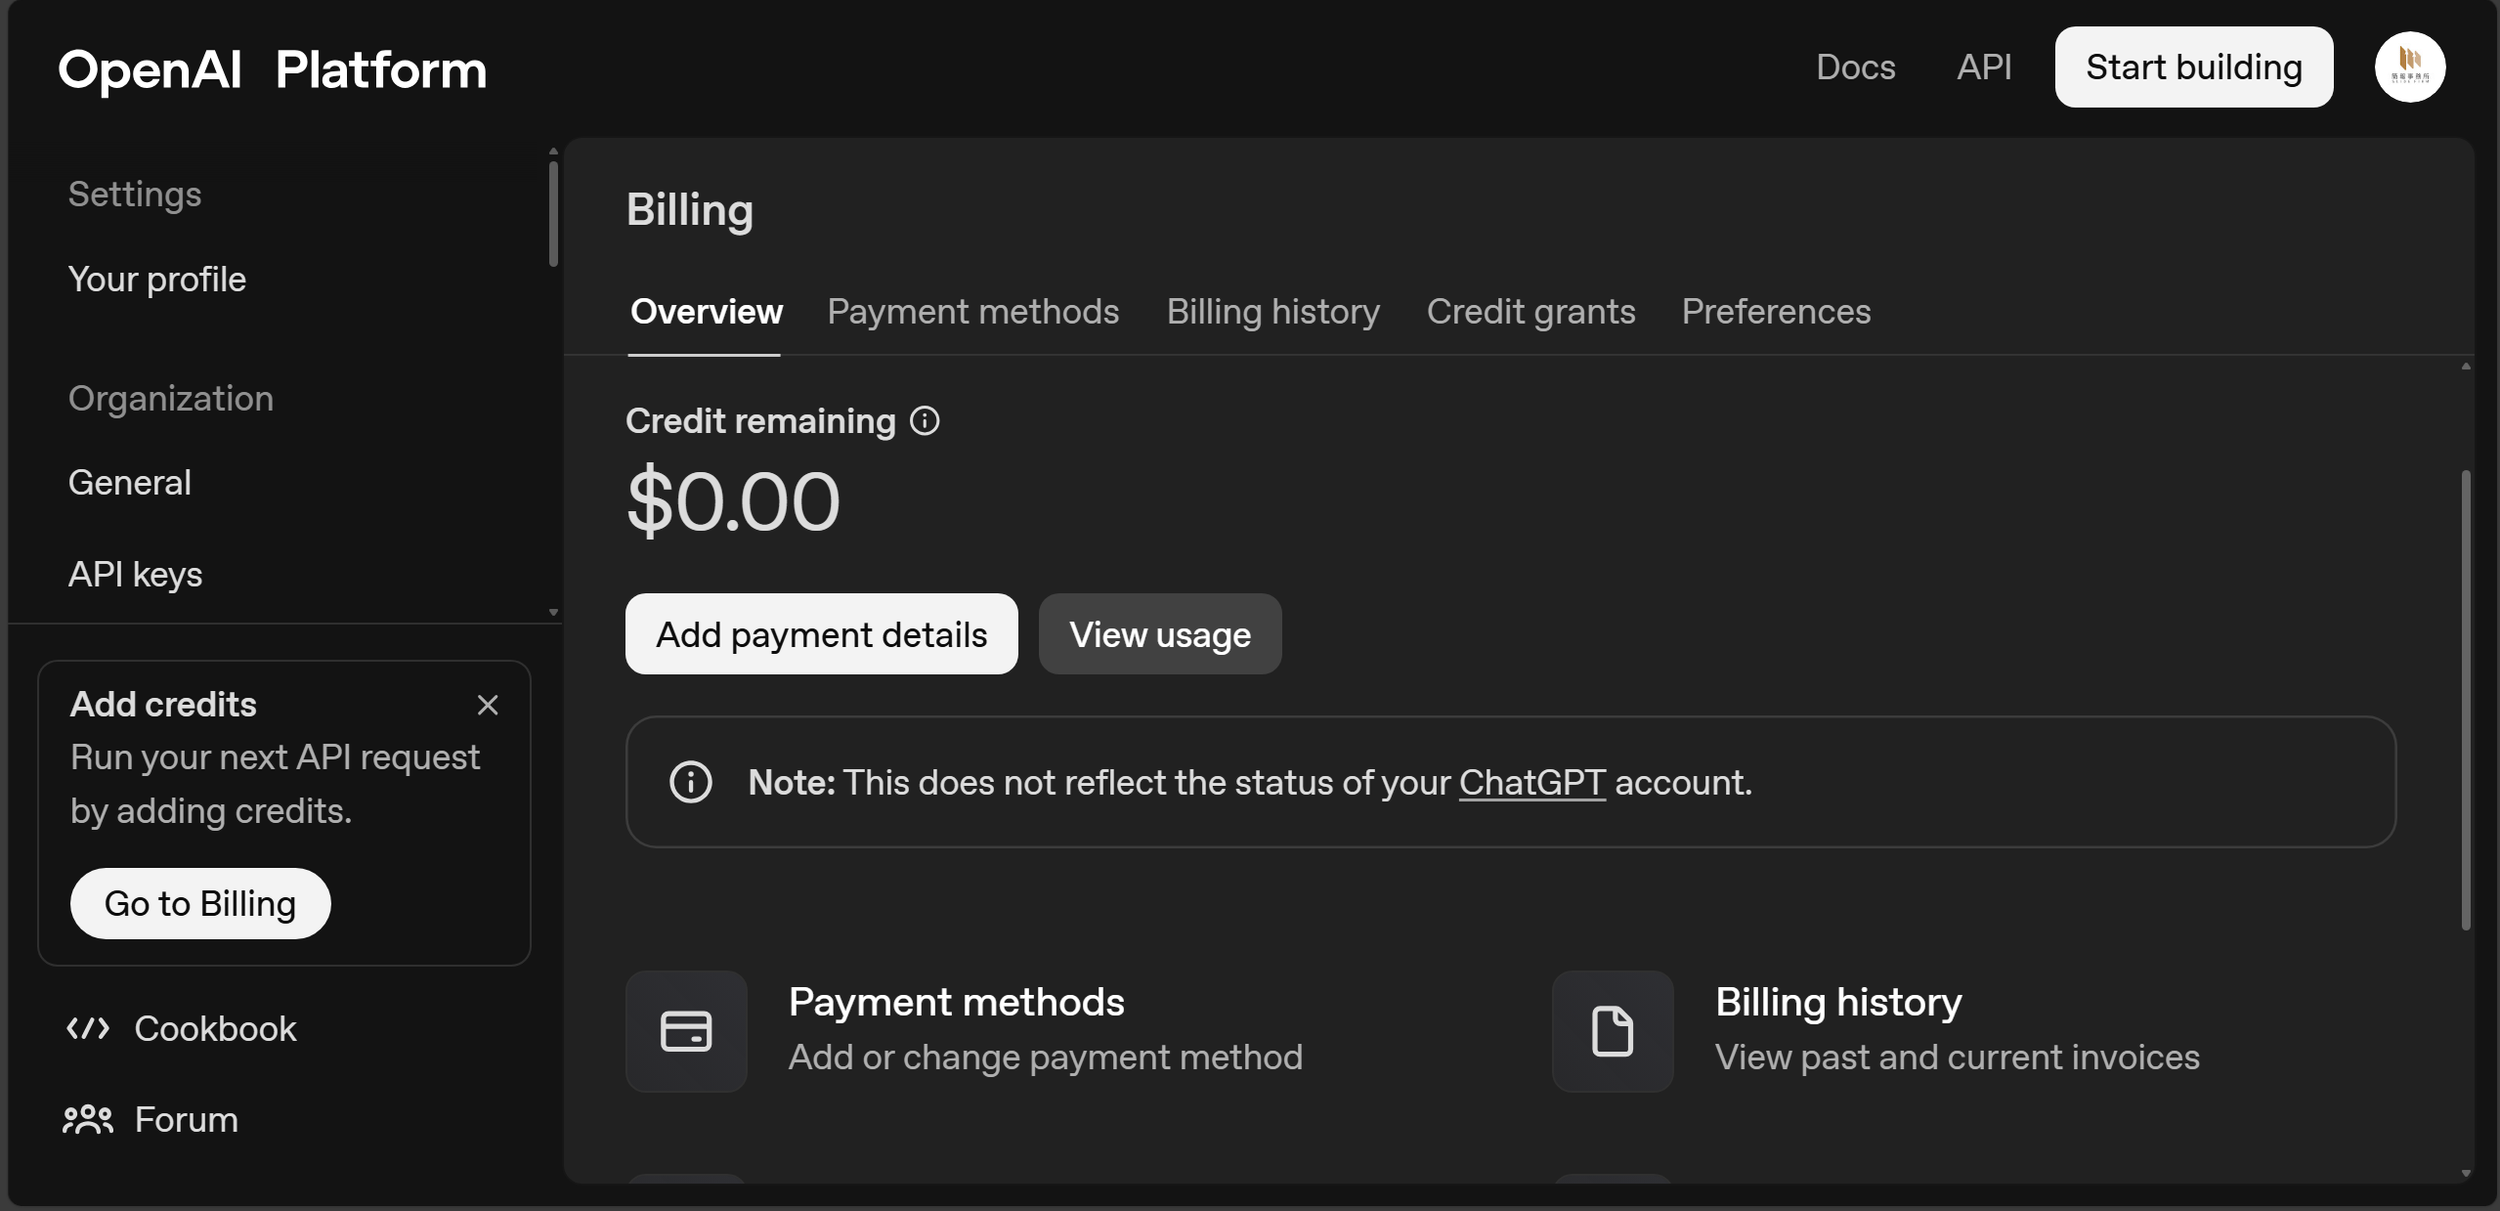Select the Credit grants tab

click(x=1530, y=312)
